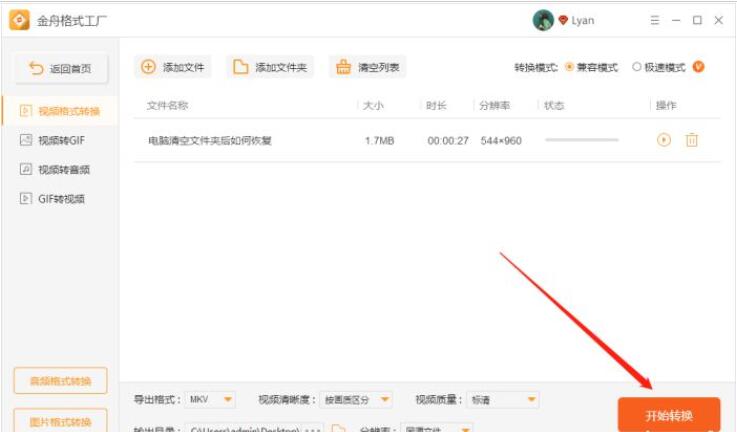Open the hamburger menu in title bar
The height and width of the screenshot is (432, 737).
click(655, 20)
